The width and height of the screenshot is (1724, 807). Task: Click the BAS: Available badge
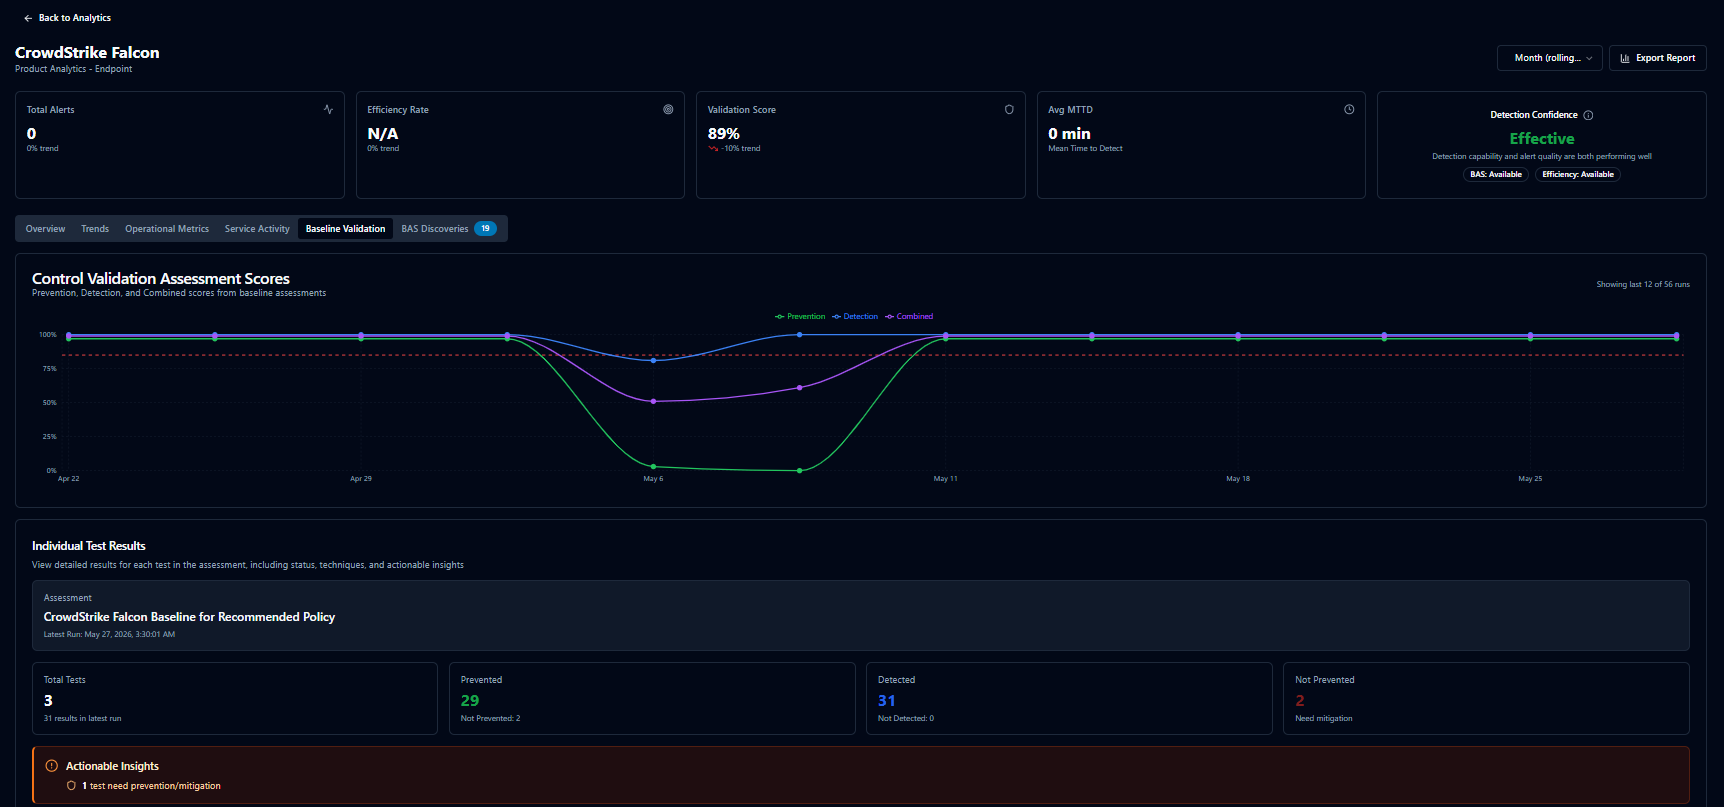pos(1496,174)
